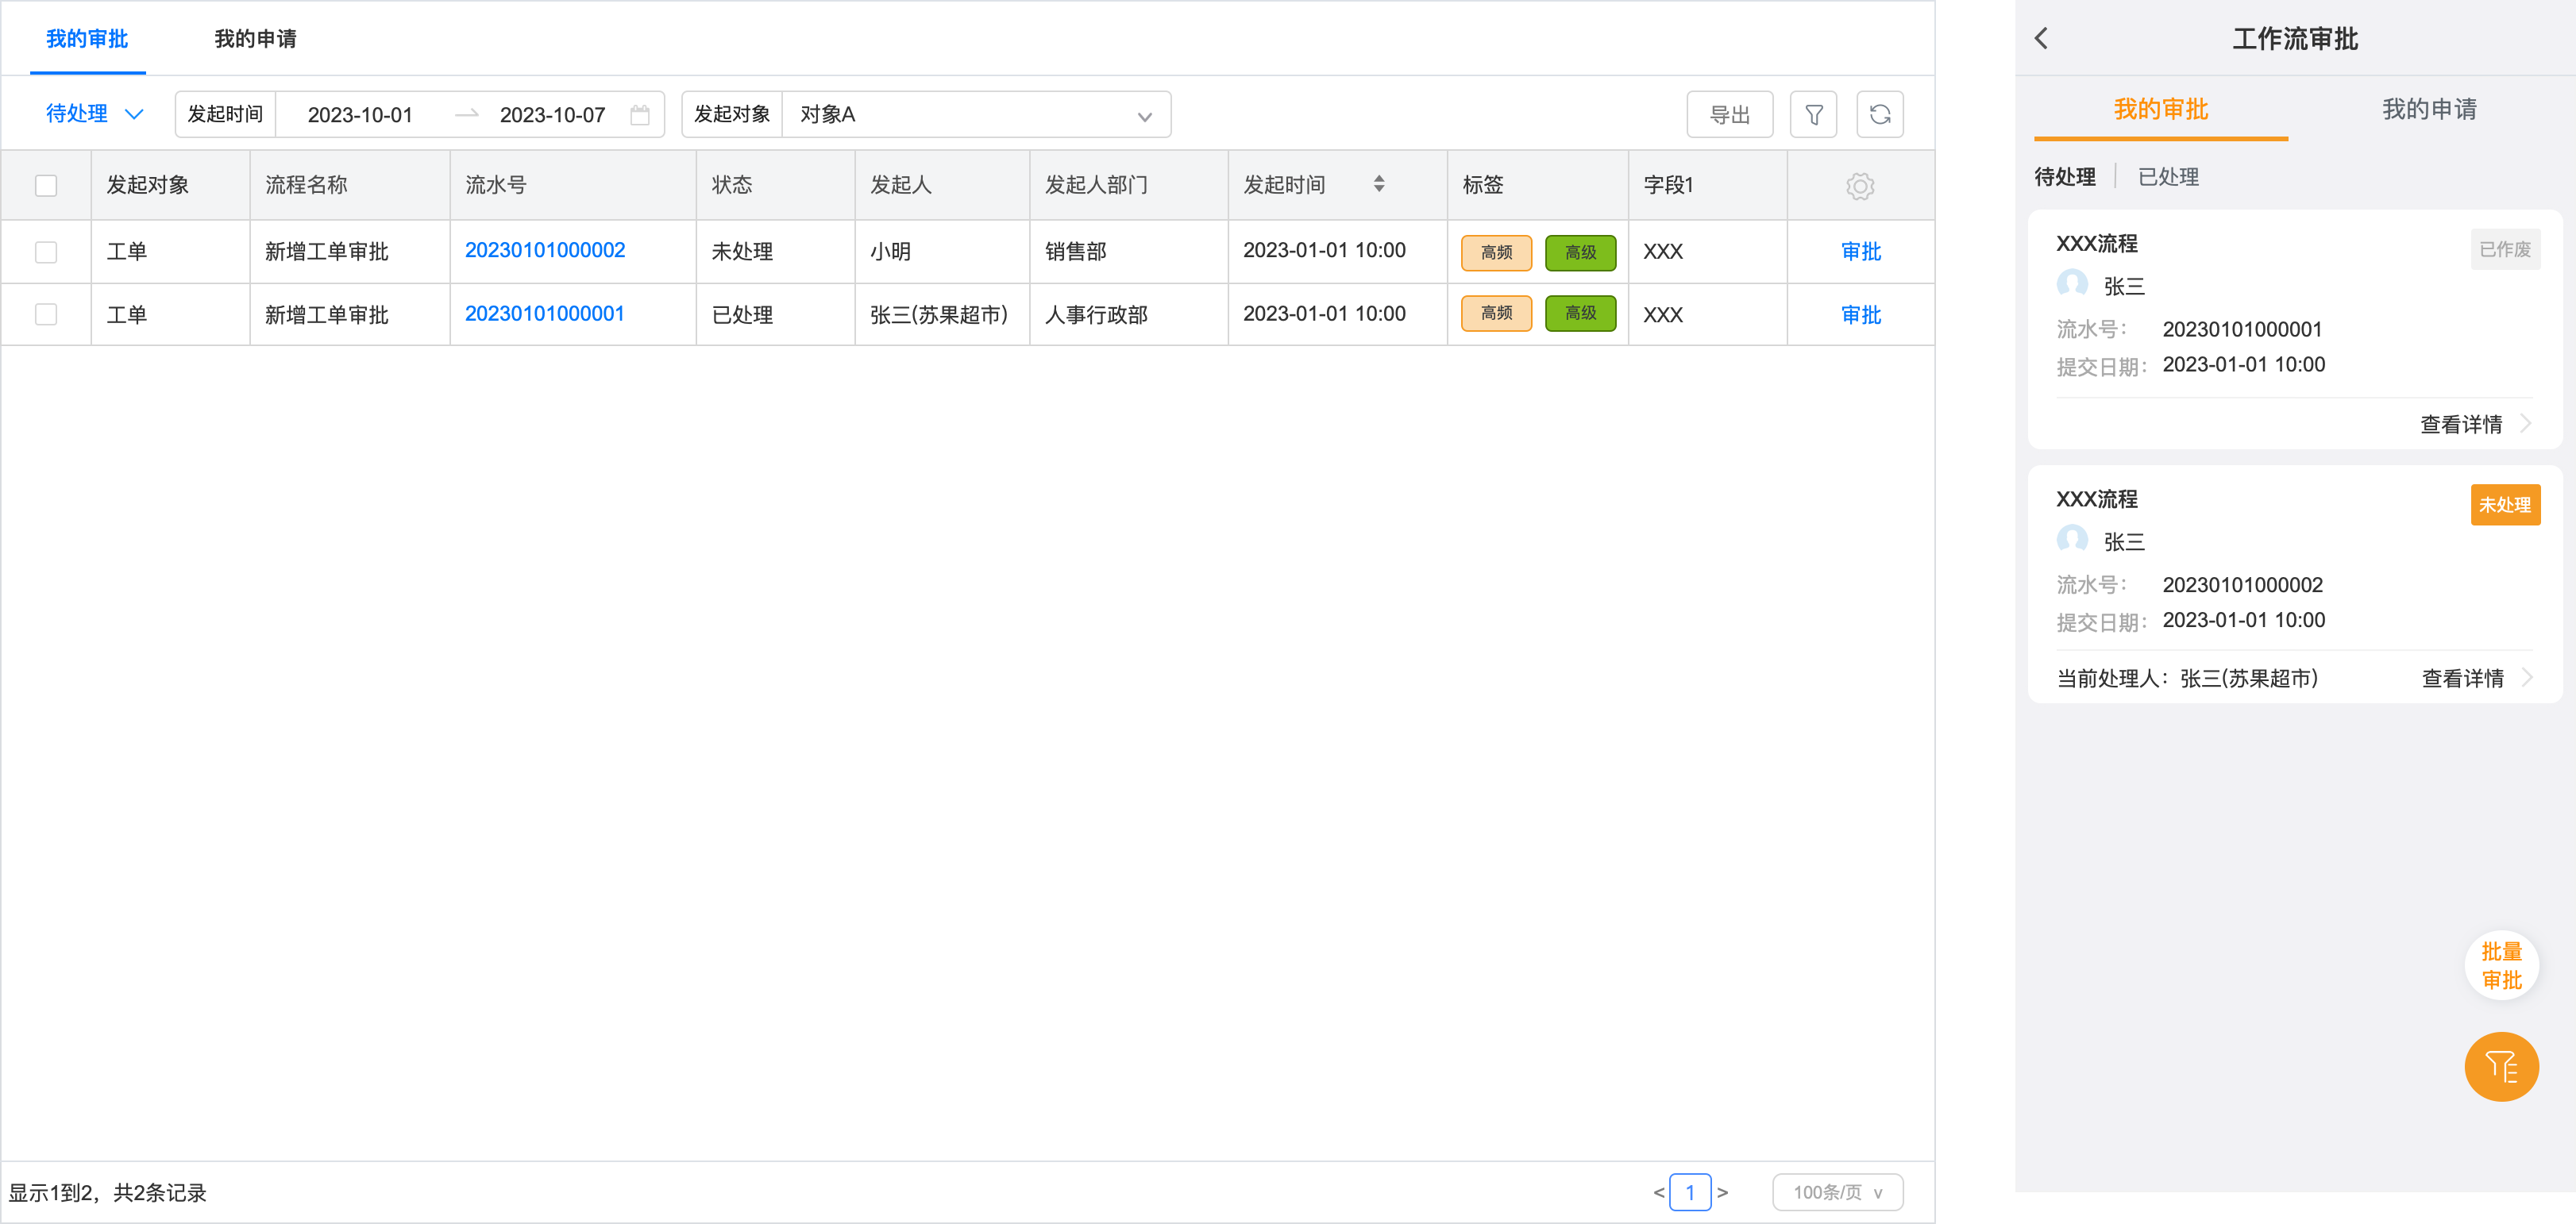2576x1224 pixels.
Task: Click the back arrow in mobile header
Action: tap(2042, 39)
